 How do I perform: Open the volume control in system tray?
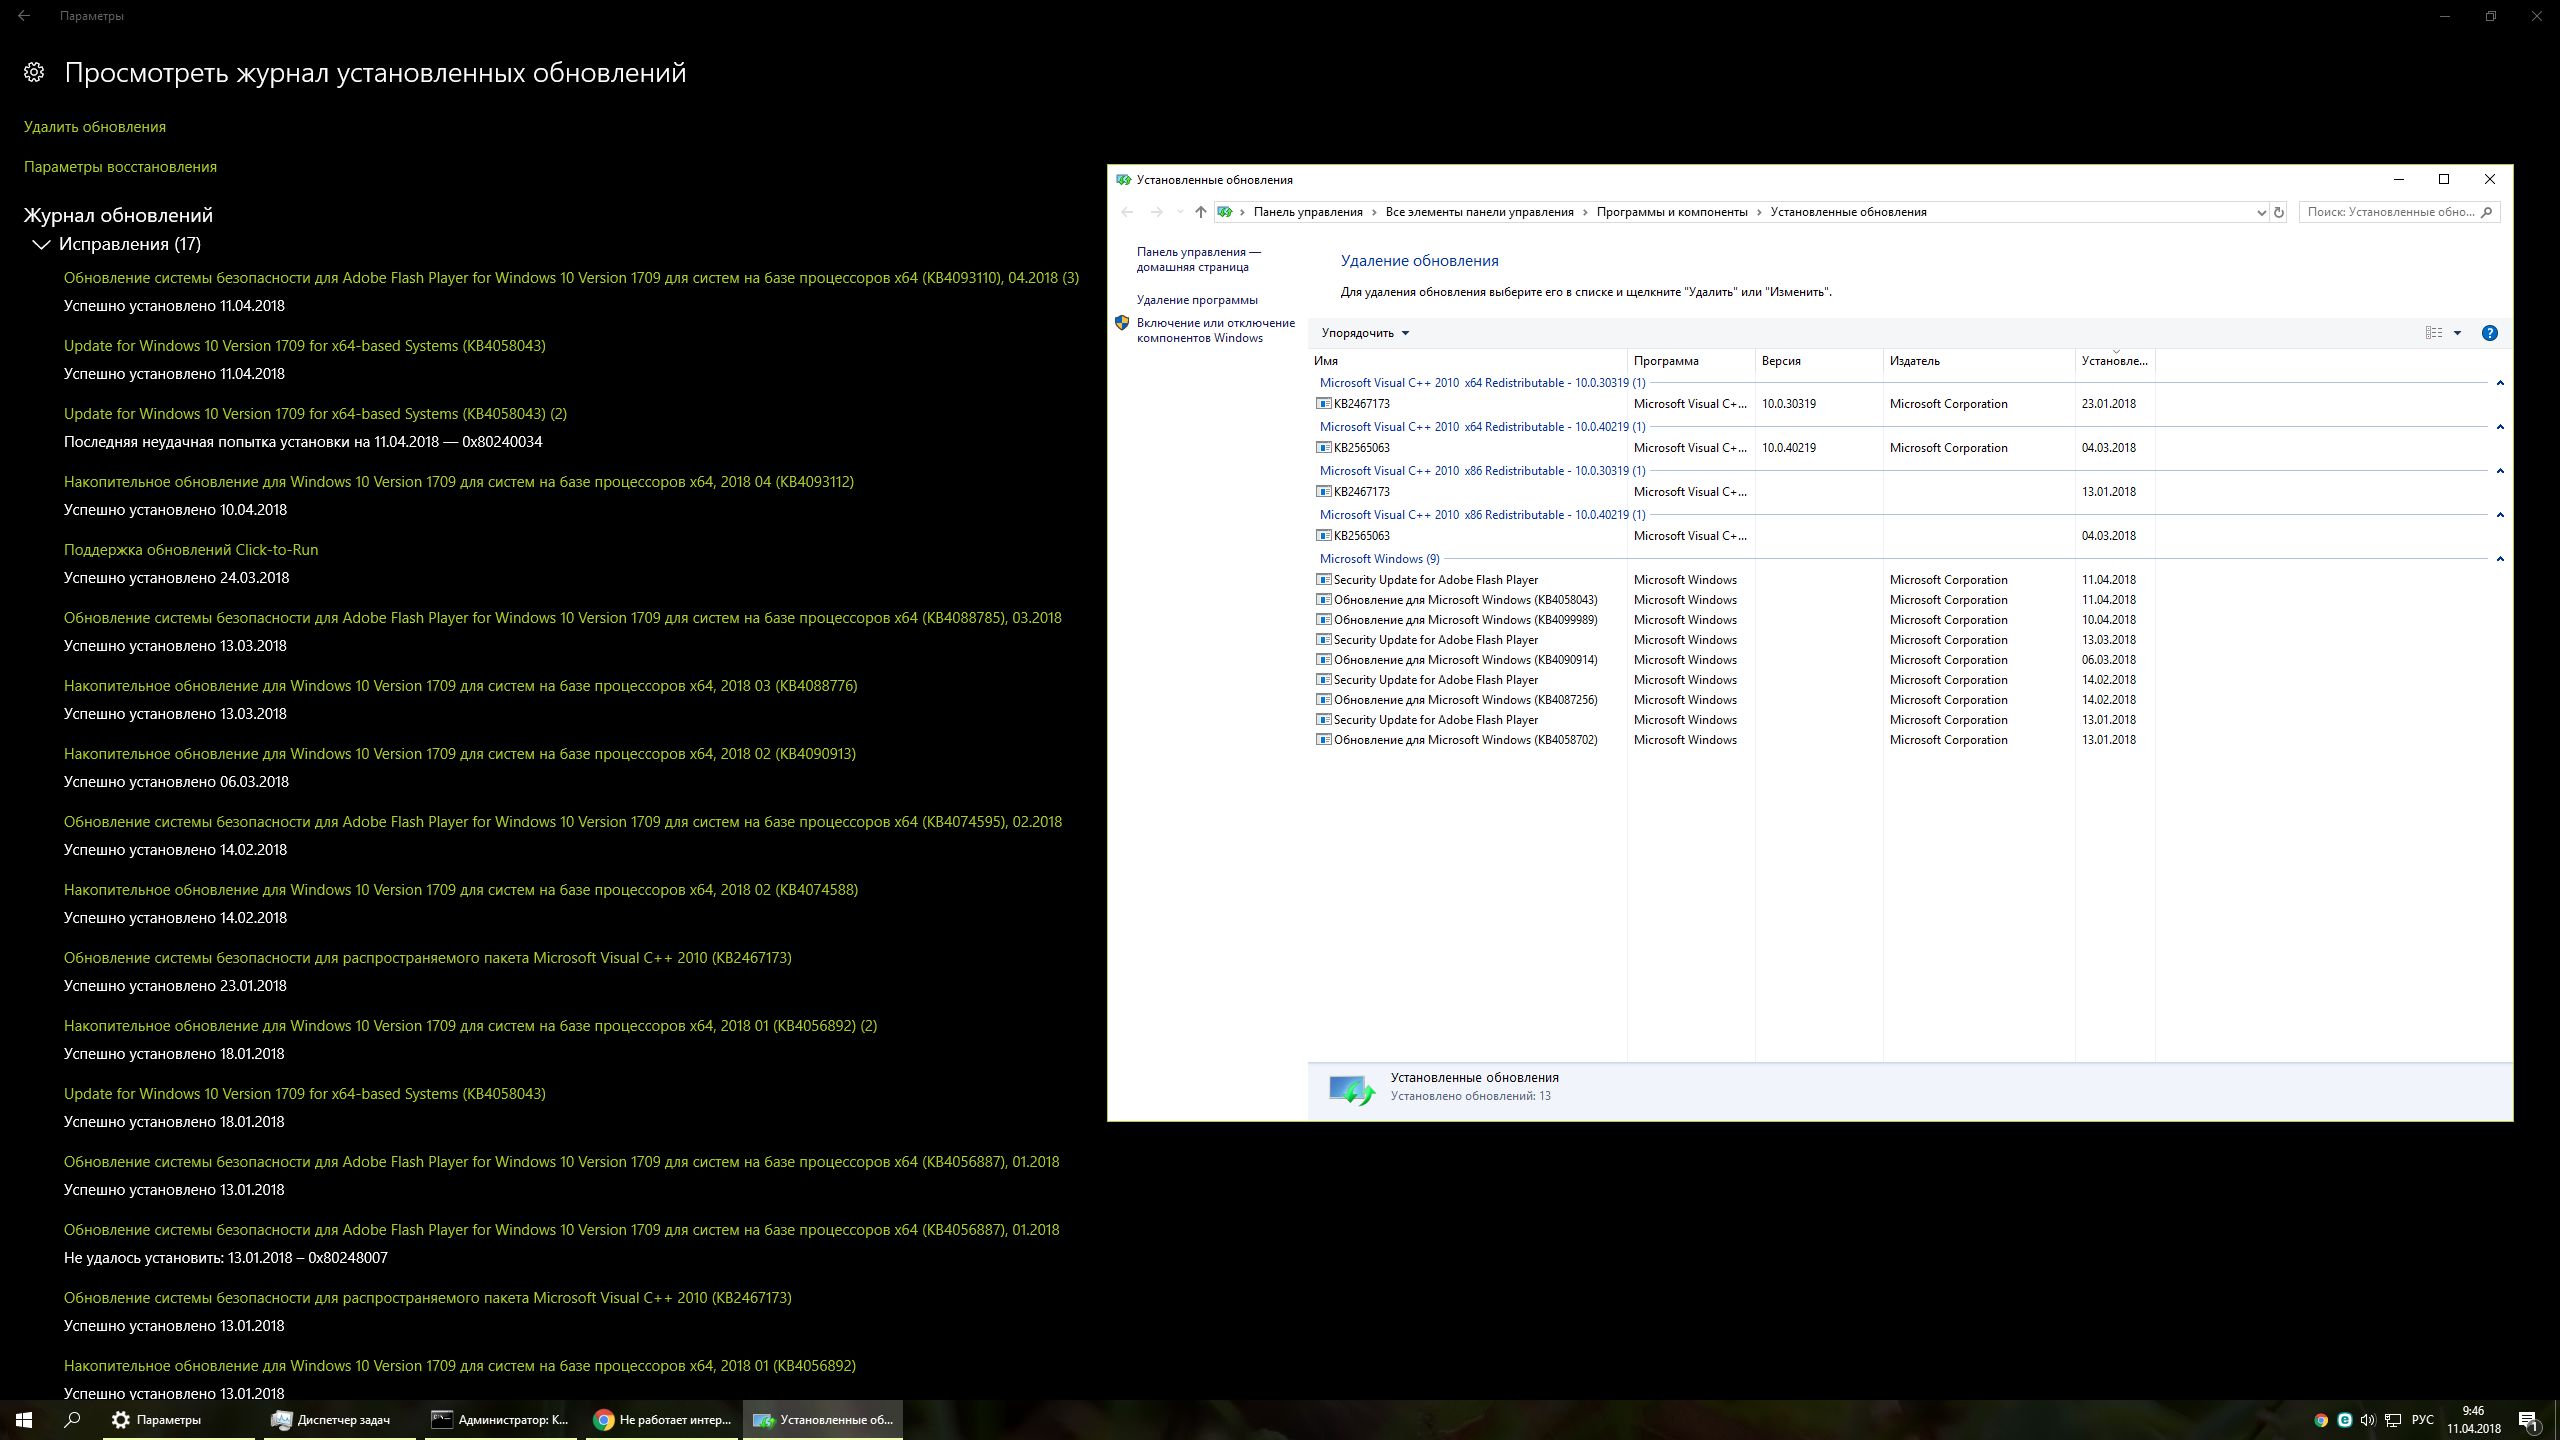coord(2367,1420)
